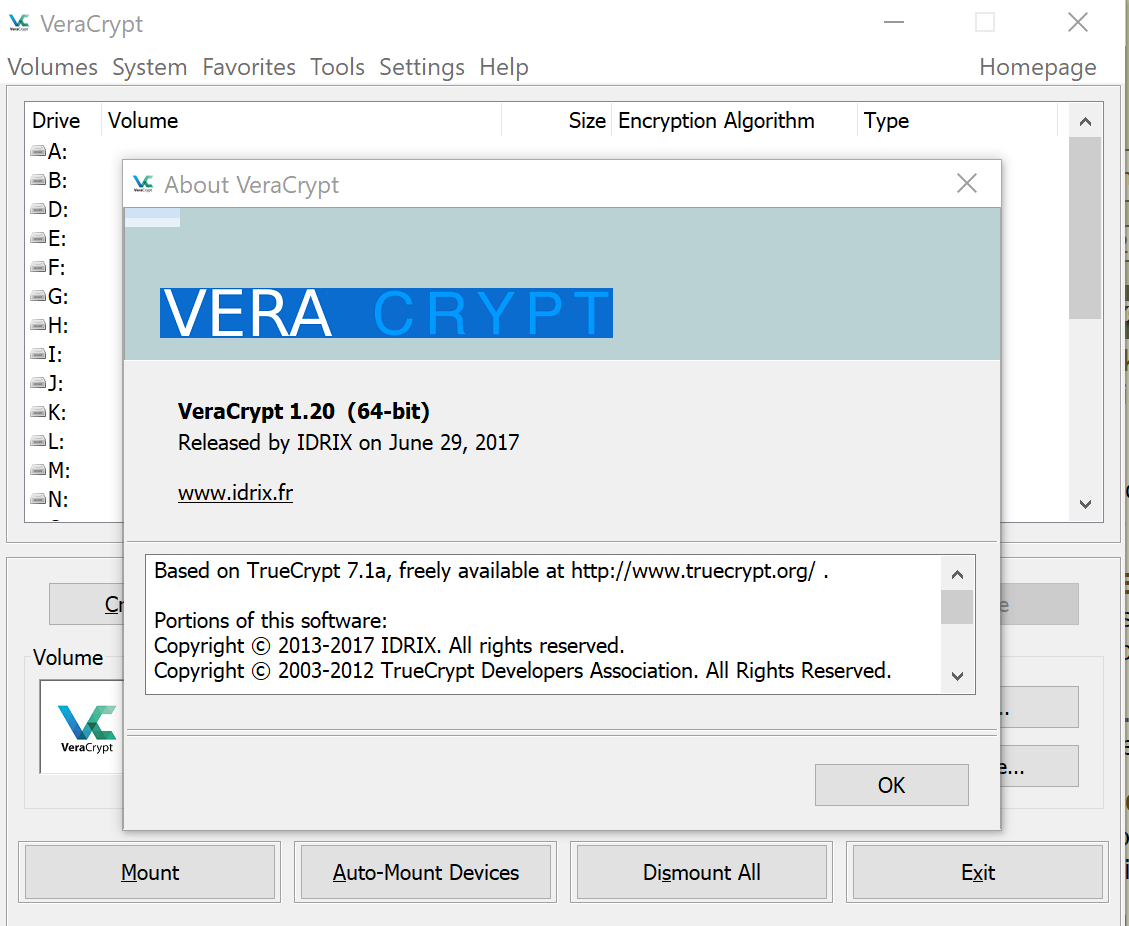Select drive E: icon
The image size is (1129, 926).
[38, 238]
